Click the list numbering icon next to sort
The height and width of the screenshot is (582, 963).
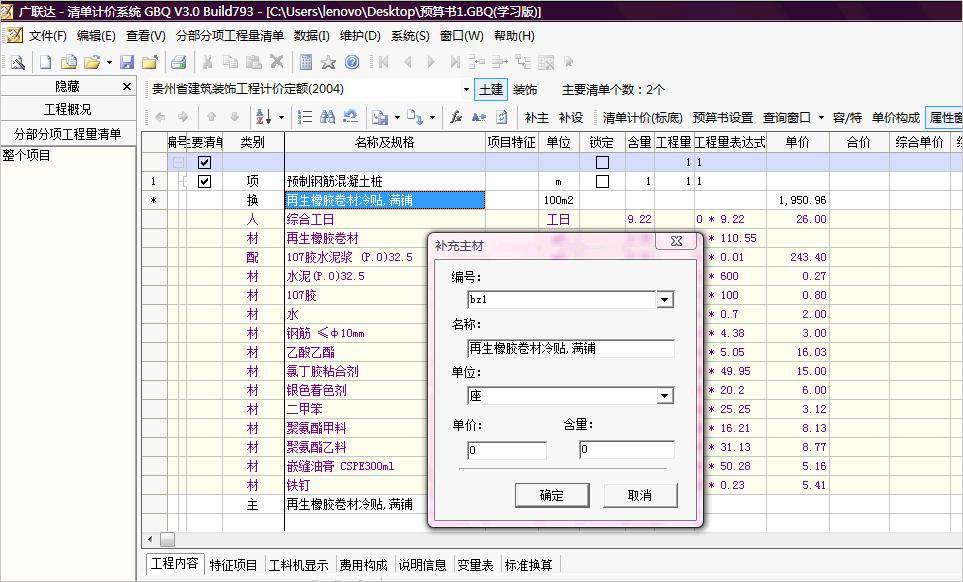click(305, 117)
